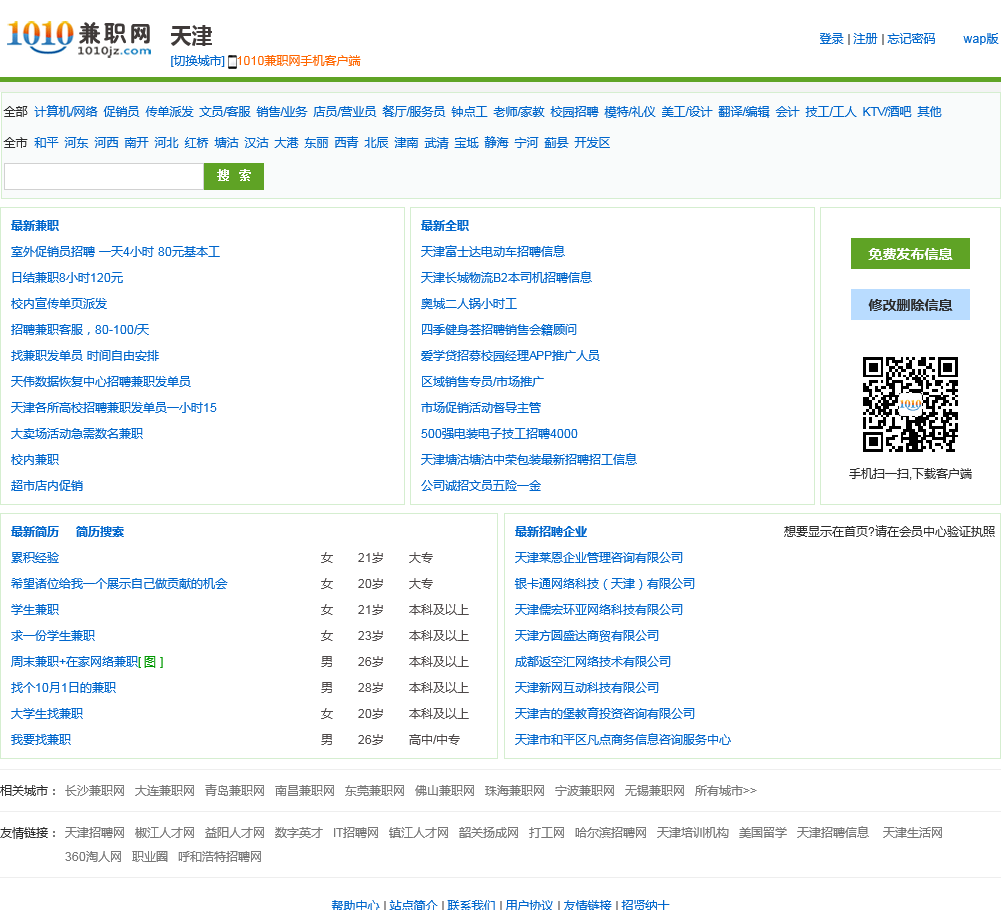Click the QR code image

point(910,404)
